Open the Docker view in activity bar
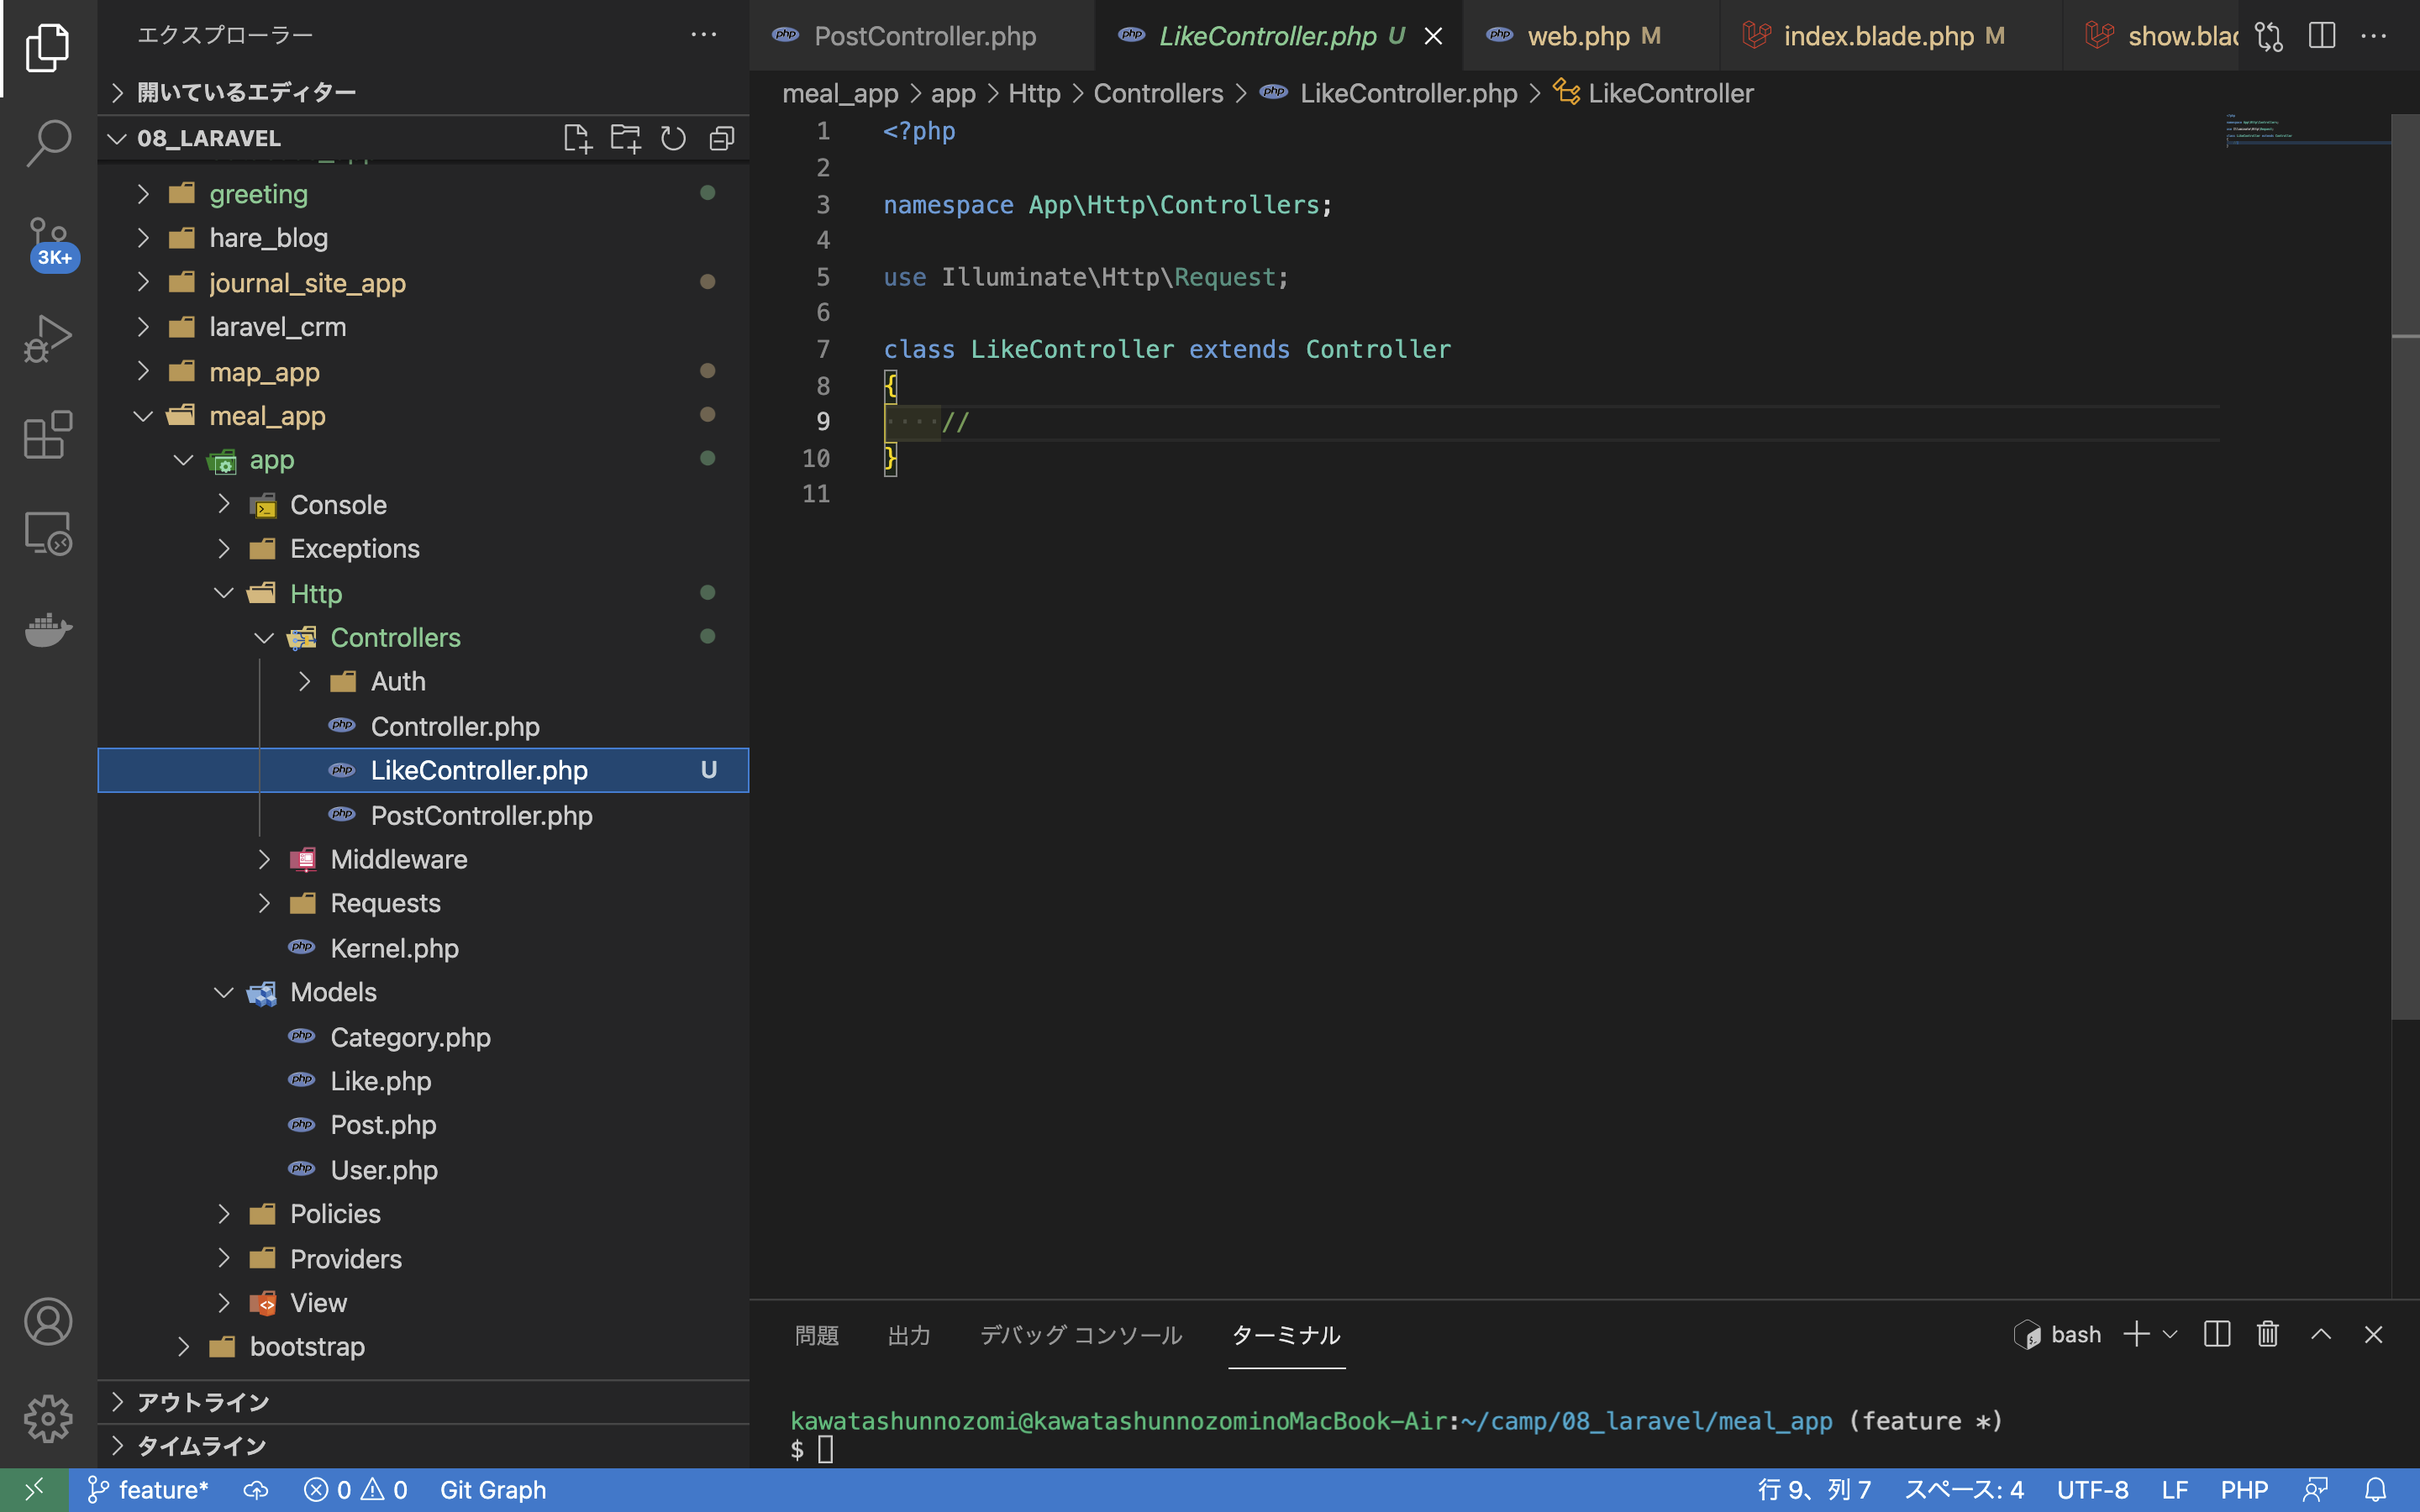2420x1512 pixels. click(48, 630)
